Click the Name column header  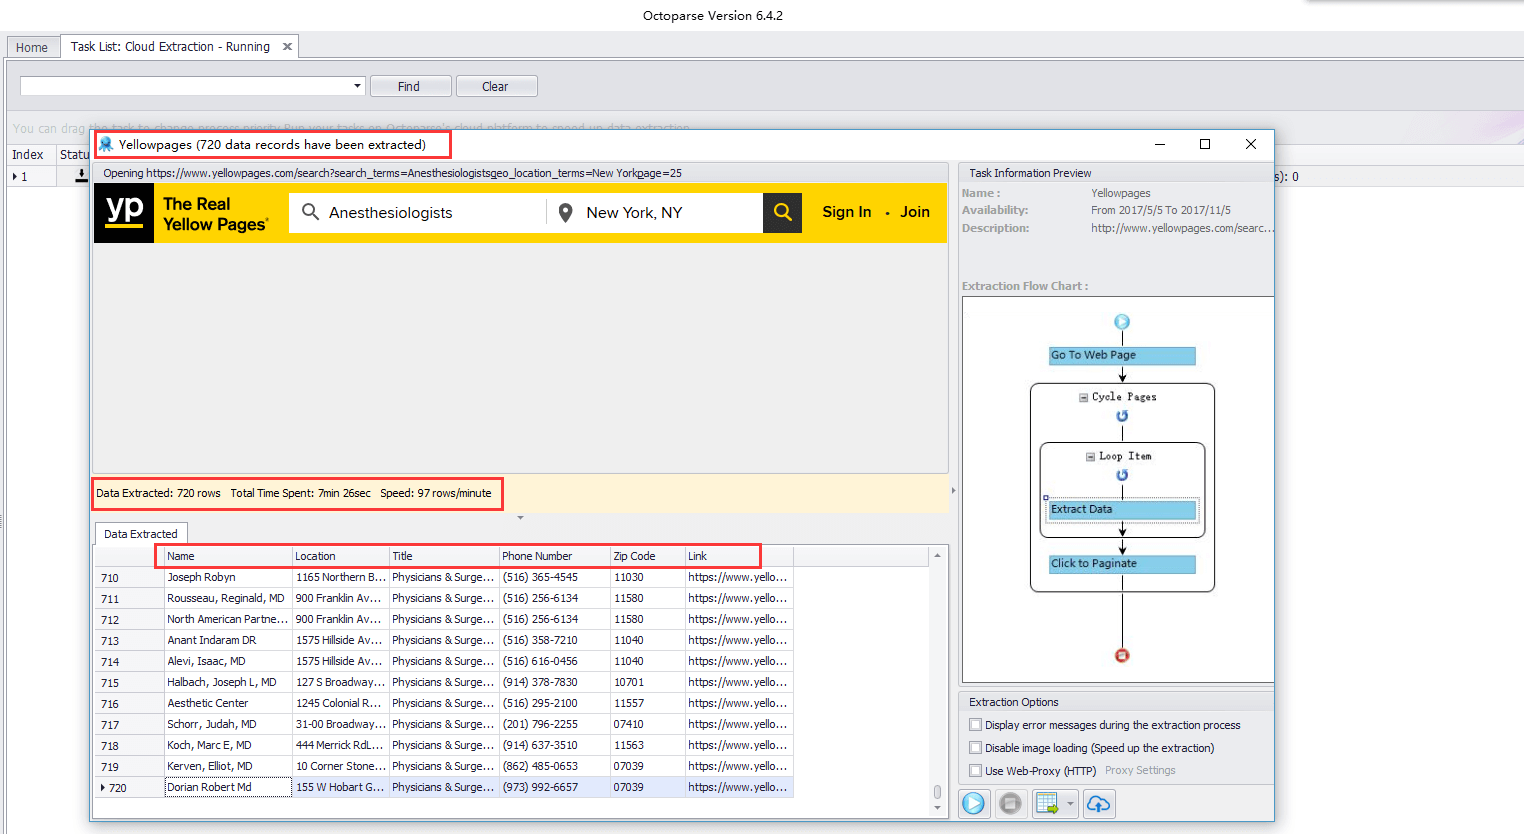(228, 556)
